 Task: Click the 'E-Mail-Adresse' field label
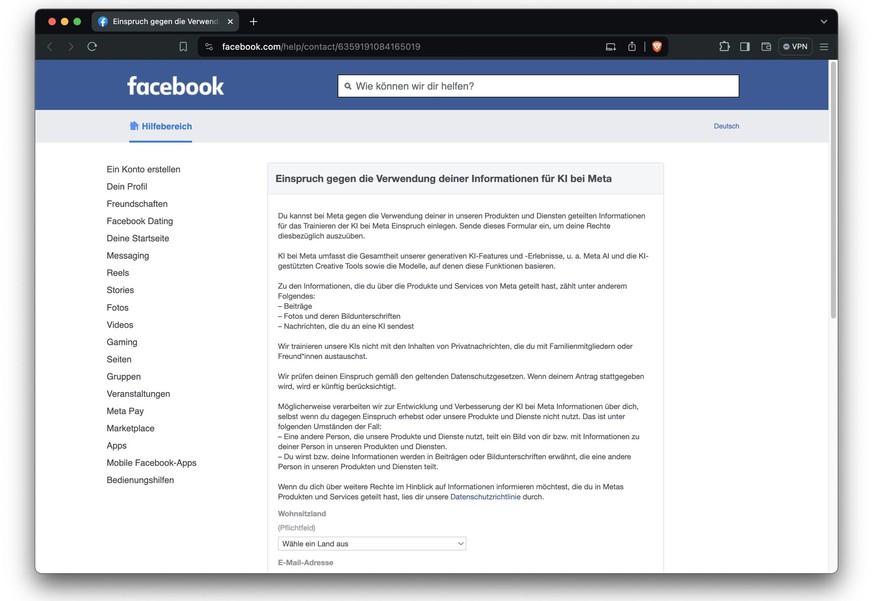point(305,563)
